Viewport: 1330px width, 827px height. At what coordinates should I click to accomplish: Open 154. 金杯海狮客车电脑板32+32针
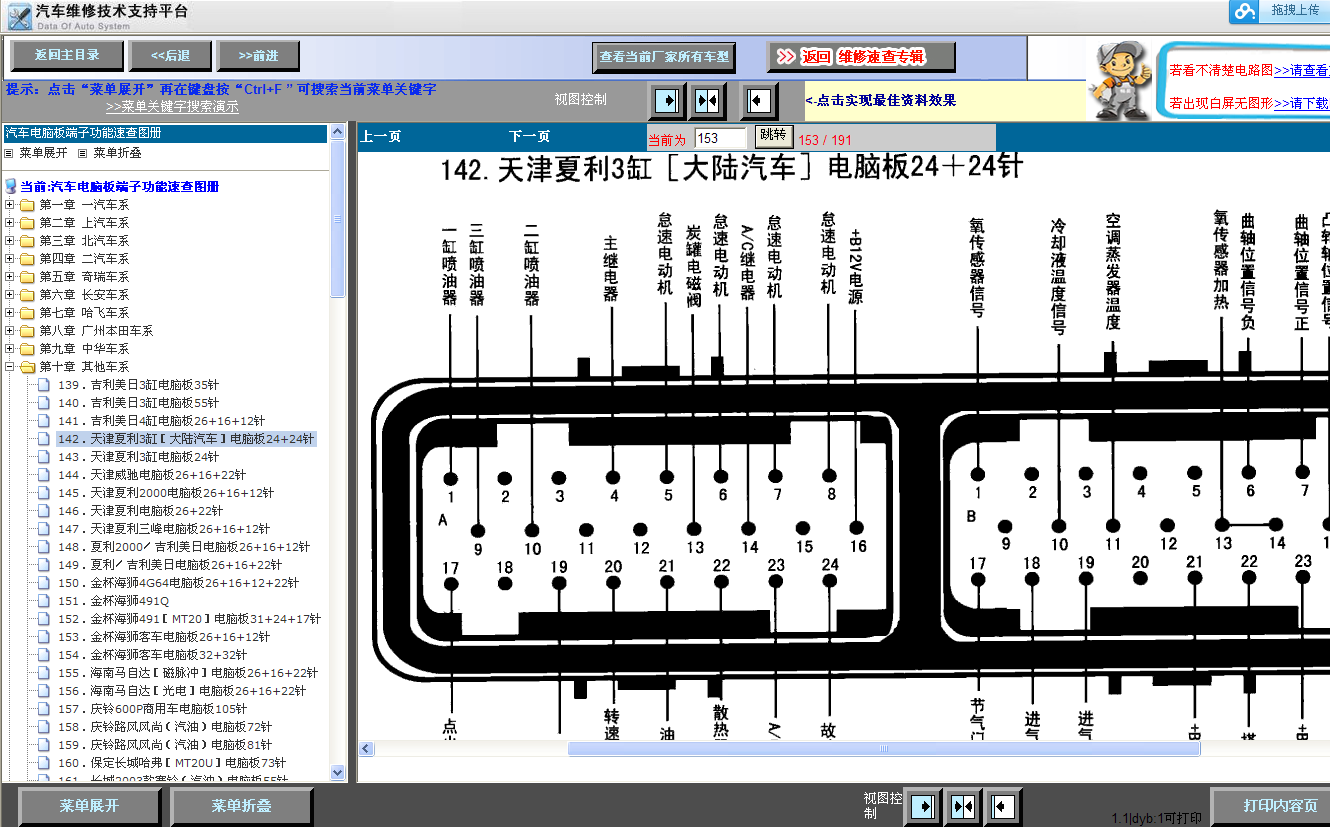coord(152,655)
